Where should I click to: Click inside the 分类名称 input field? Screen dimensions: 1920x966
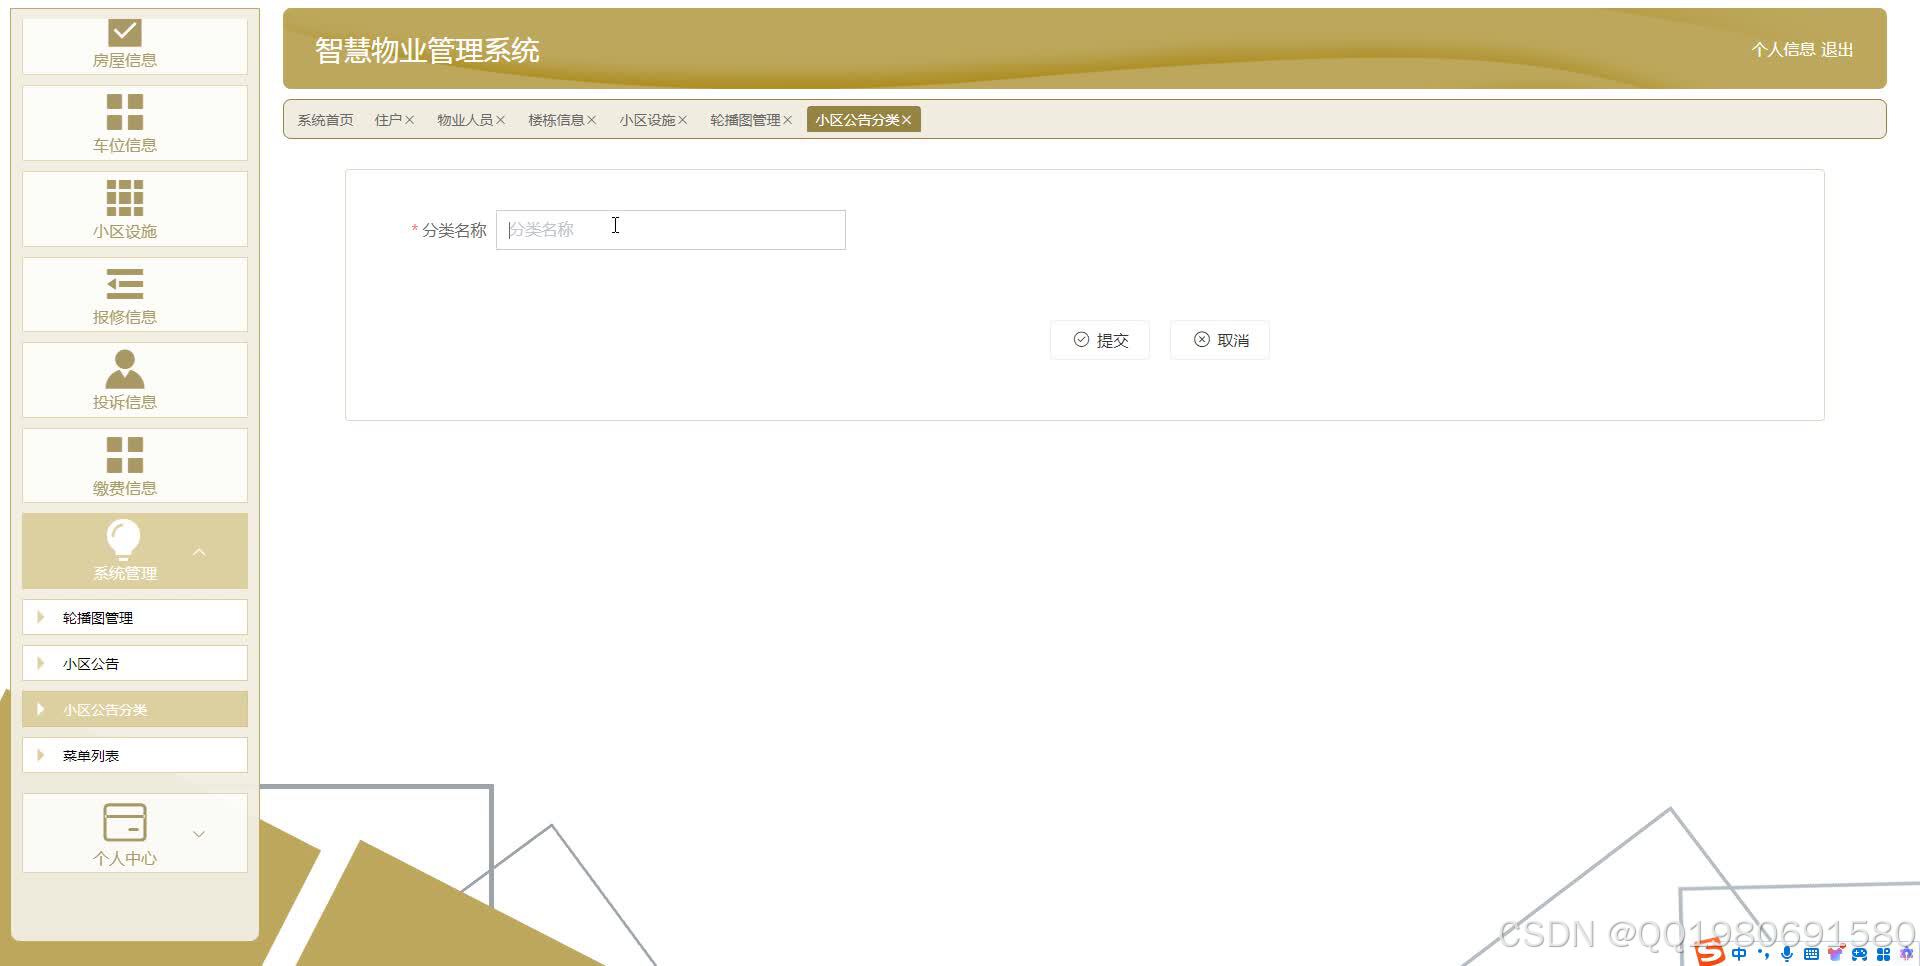[x=670, y=229]
